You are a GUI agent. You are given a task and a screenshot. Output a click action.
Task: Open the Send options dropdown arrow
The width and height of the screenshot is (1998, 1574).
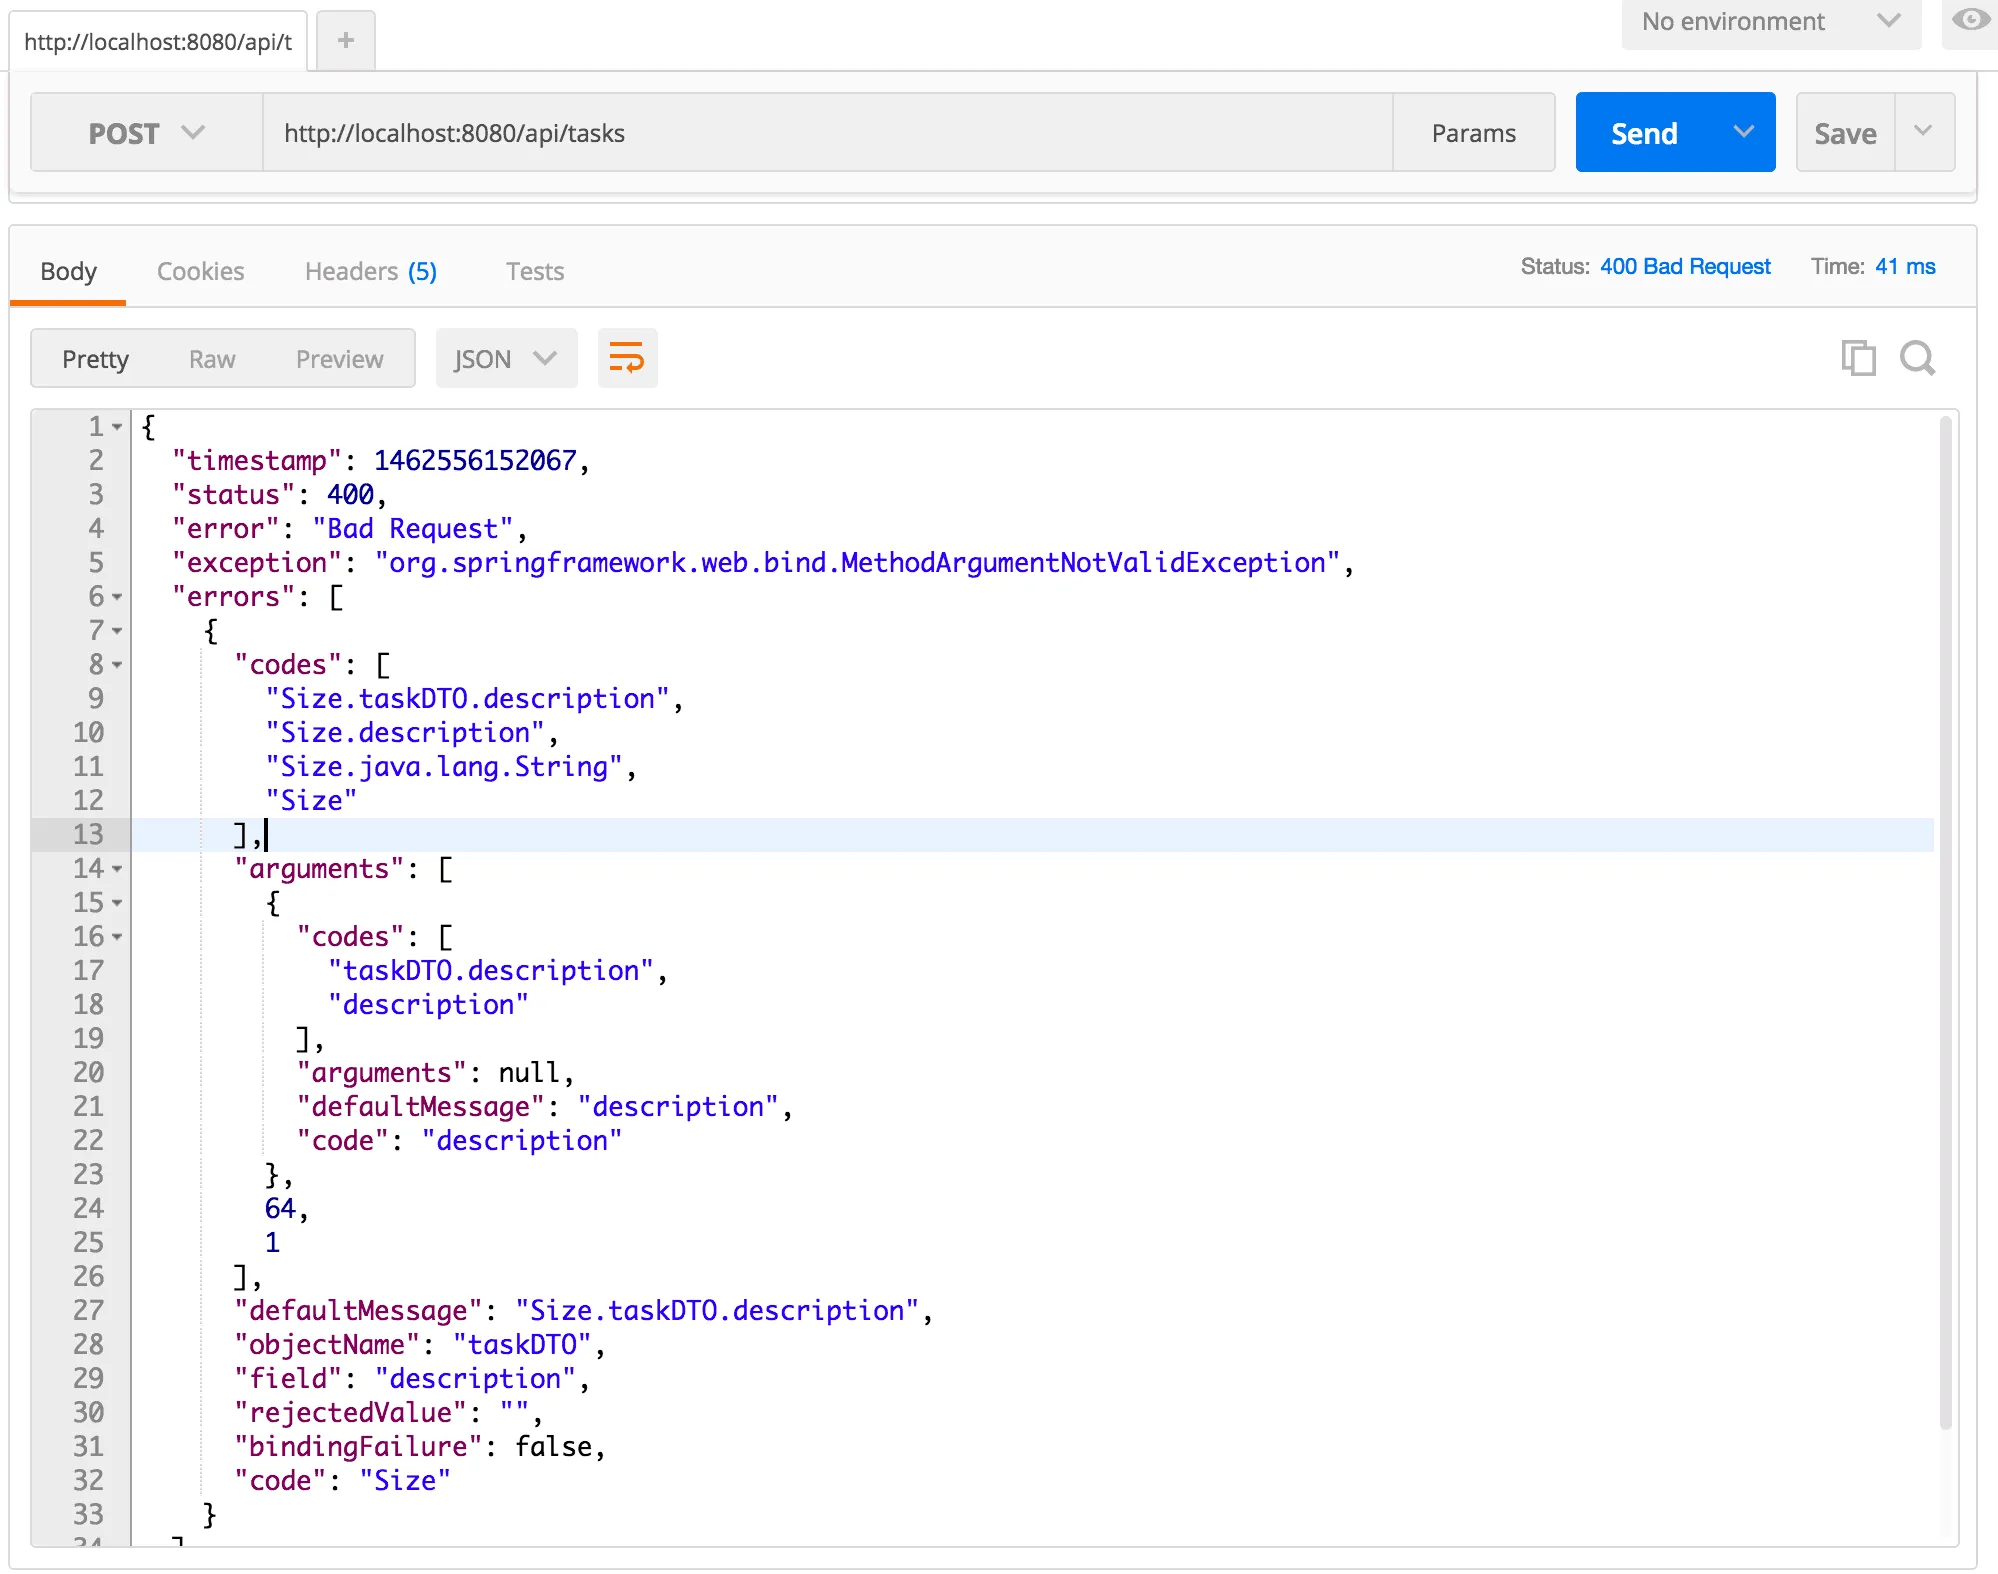point(1745,131)
